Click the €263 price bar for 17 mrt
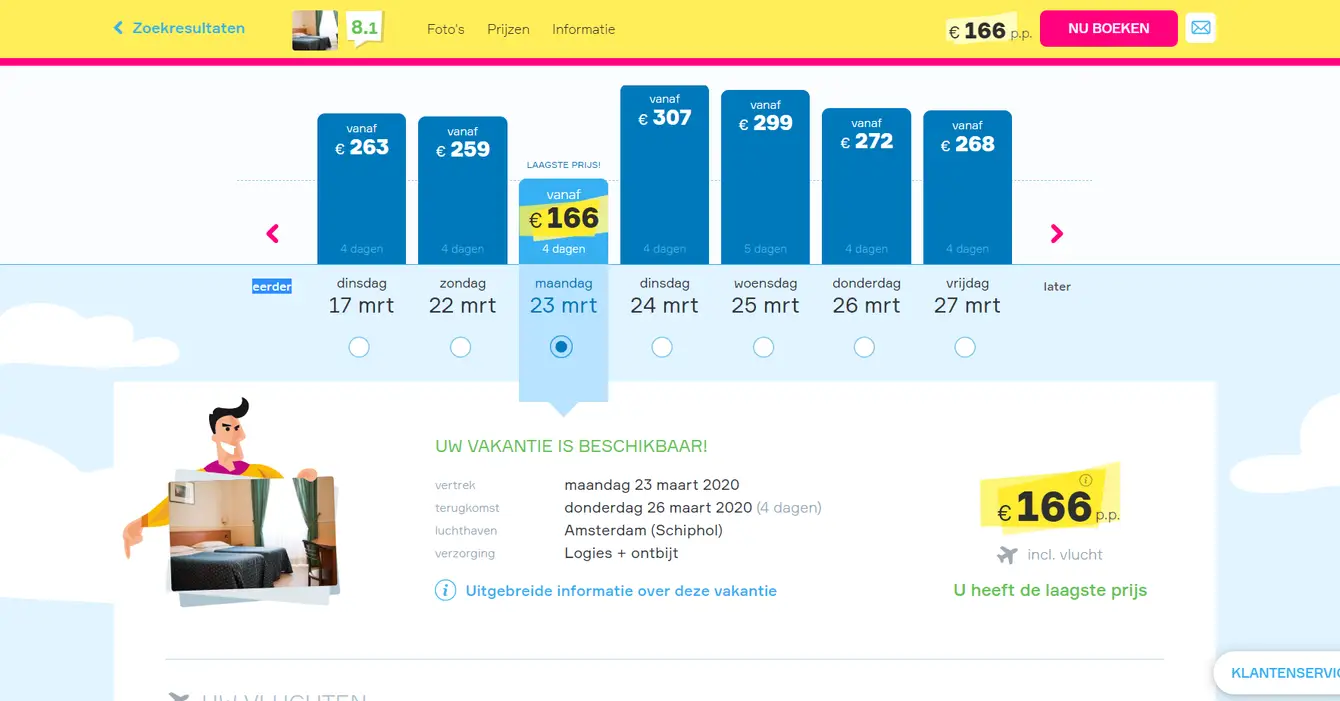The image size is (1340, 701). click(x=362, y=189)
